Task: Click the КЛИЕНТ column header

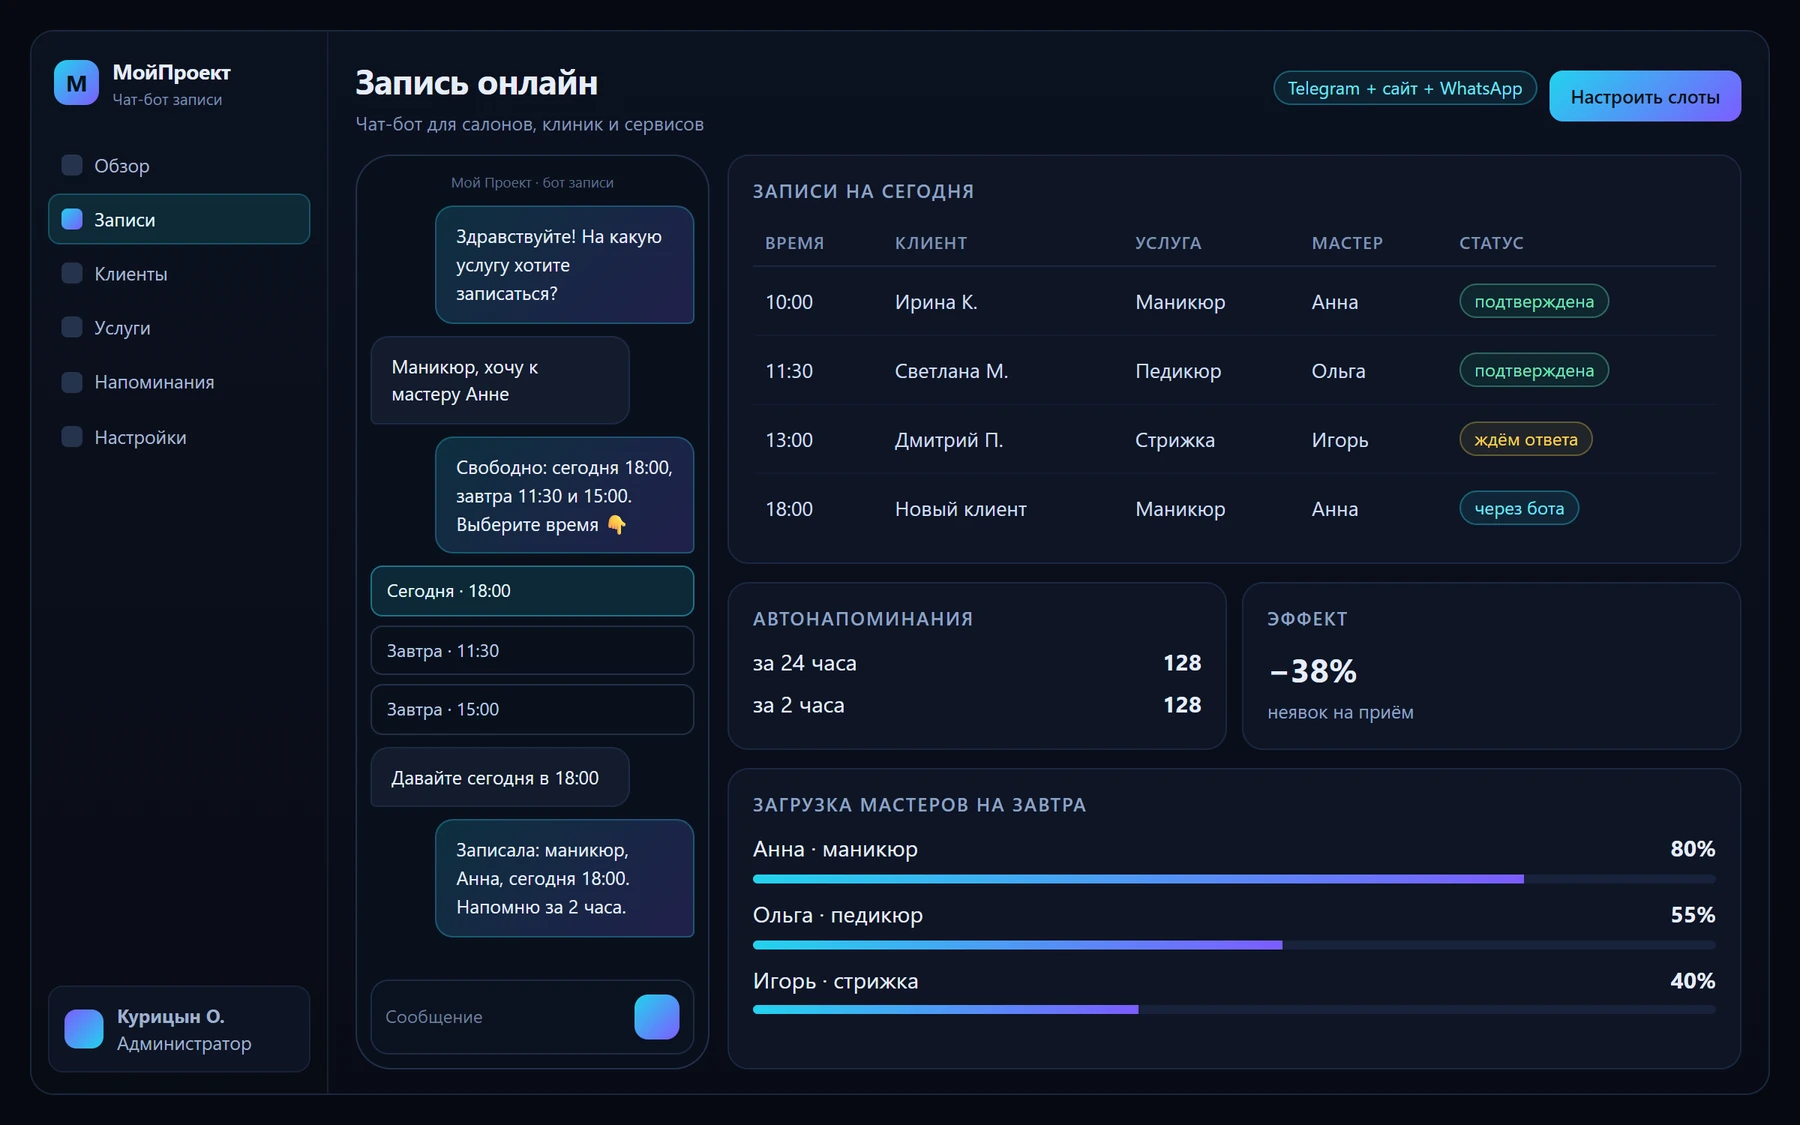Action: [931, 243]
